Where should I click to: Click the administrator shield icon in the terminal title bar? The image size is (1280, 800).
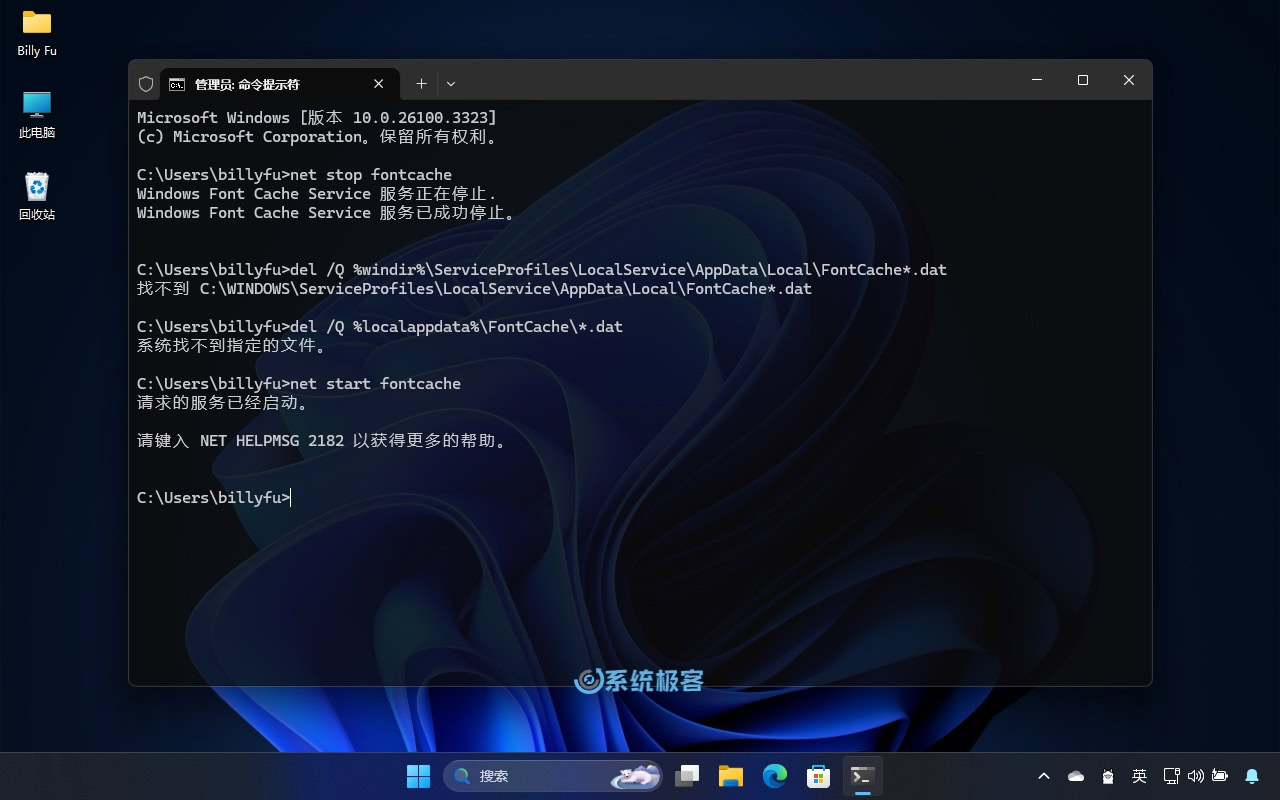tap(146, 84)
